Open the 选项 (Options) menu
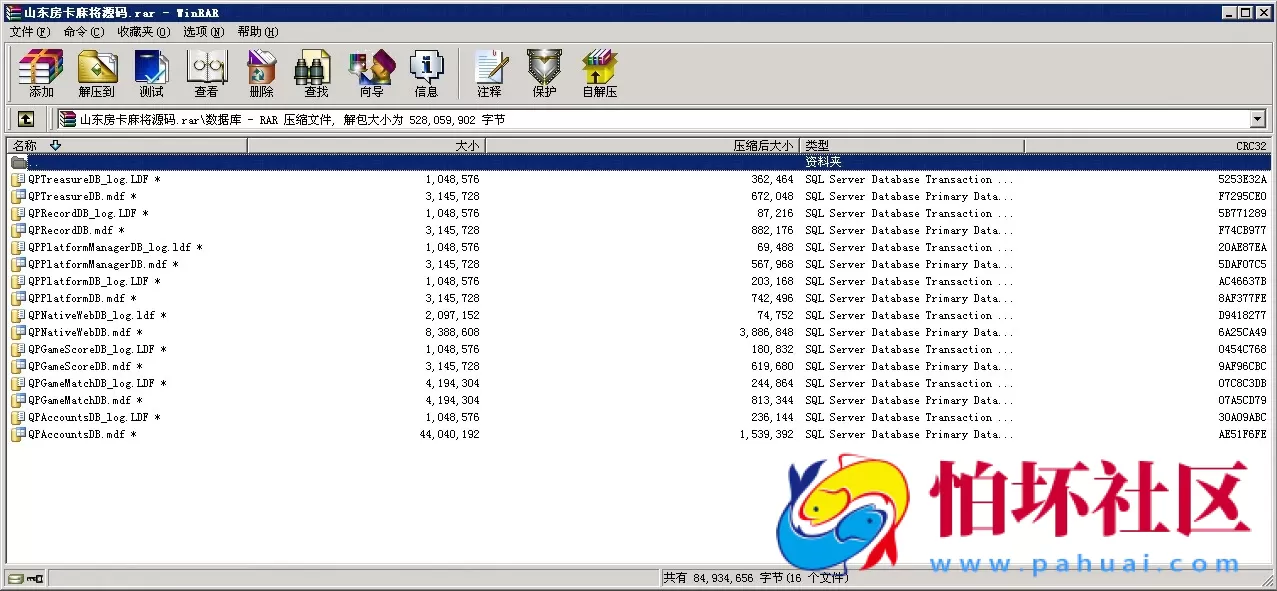The height and width of the screenshot is (591, 1277). (203, 32)
